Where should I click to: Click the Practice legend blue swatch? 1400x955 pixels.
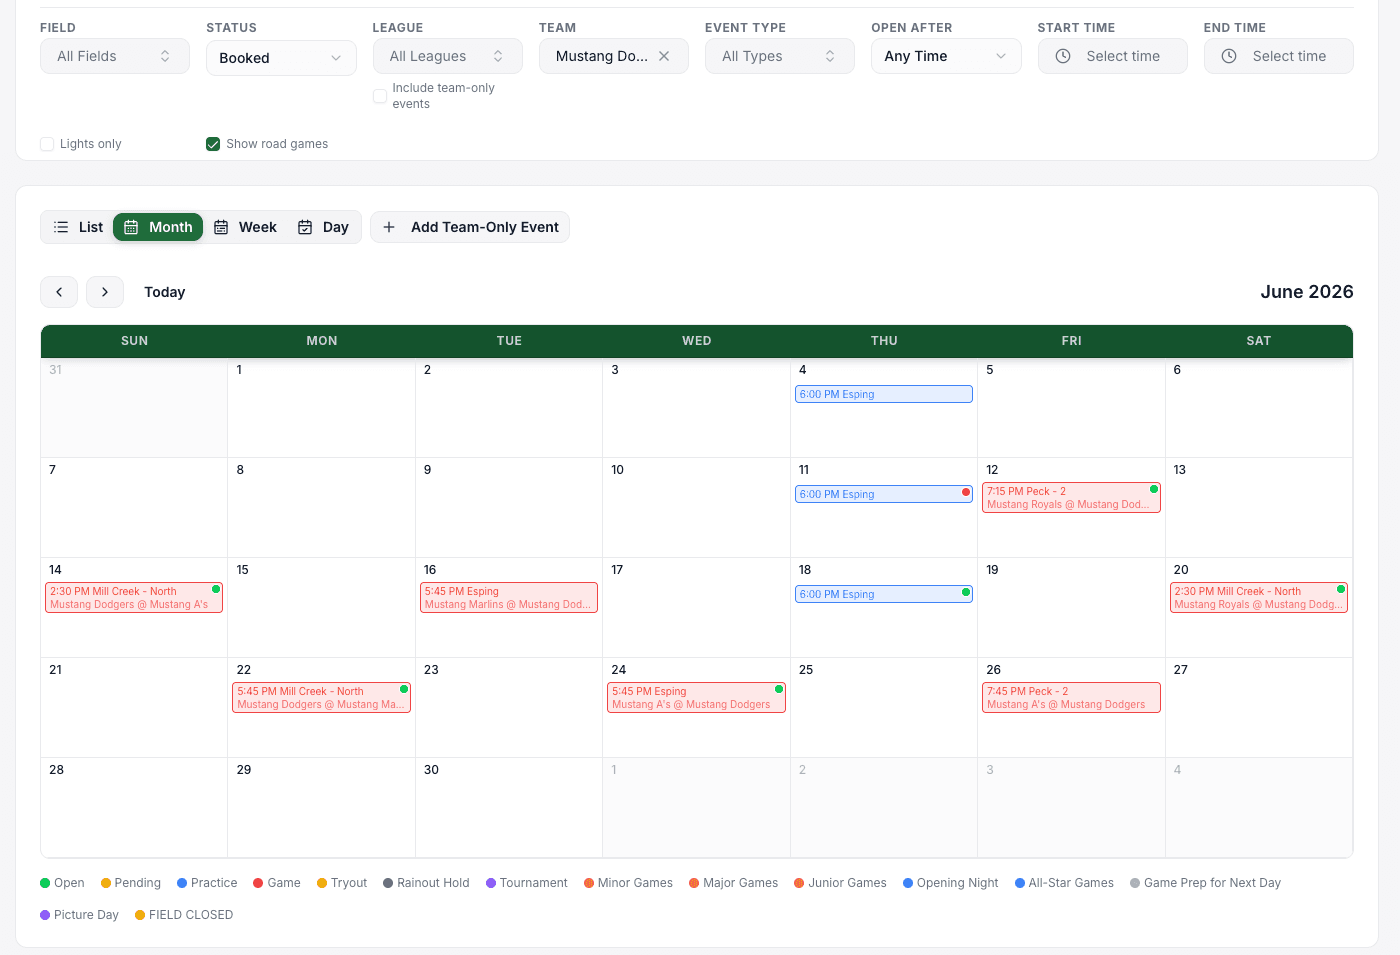click(182, 883)
